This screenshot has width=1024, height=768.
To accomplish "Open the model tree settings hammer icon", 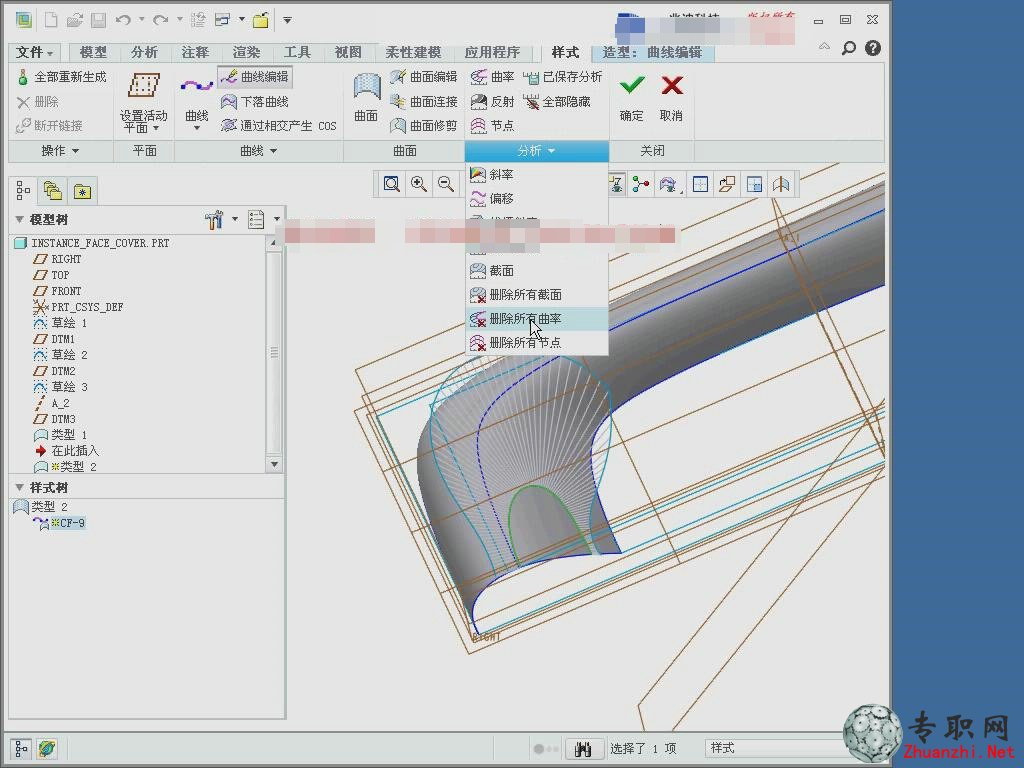I will click(214, 219).
